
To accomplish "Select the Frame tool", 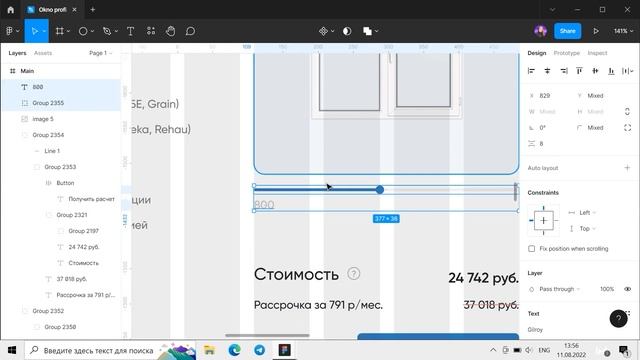I will 60,31.
